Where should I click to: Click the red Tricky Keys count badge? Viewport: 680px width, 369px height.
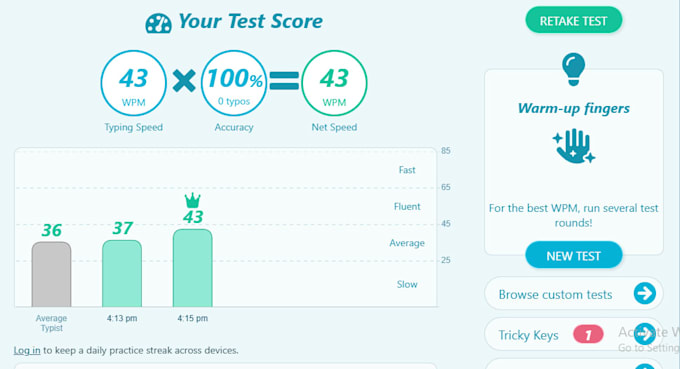[x=588, y=334]
